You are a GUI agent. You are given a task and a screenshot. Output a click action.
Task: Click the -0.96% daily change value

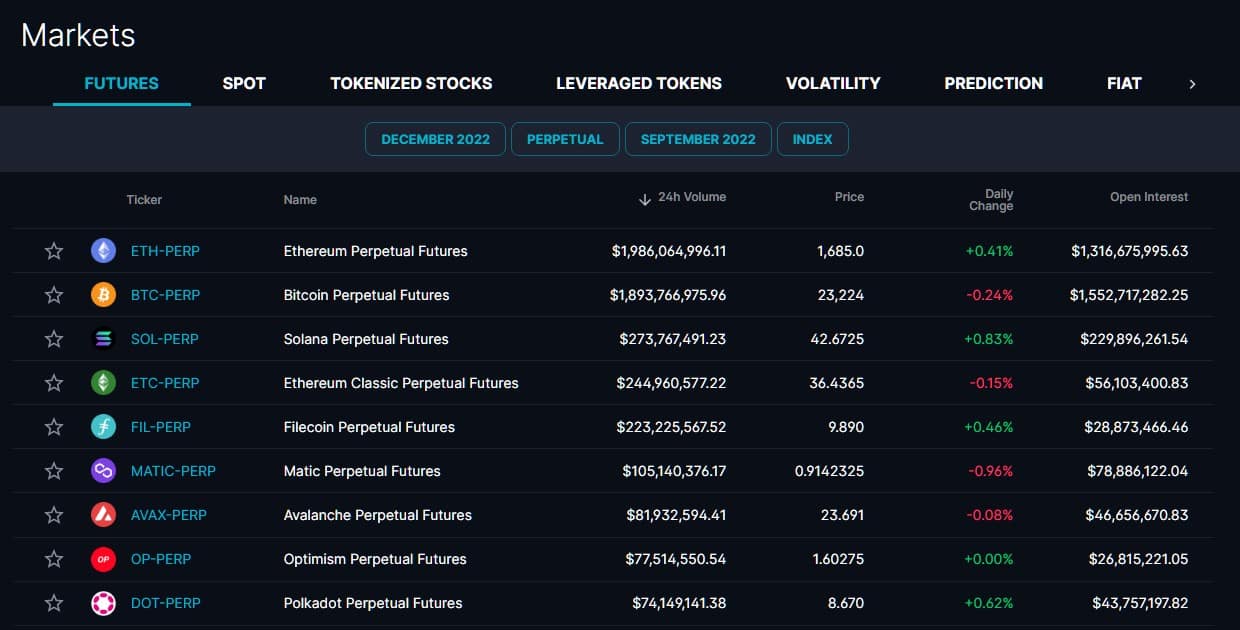pos(990,471)
